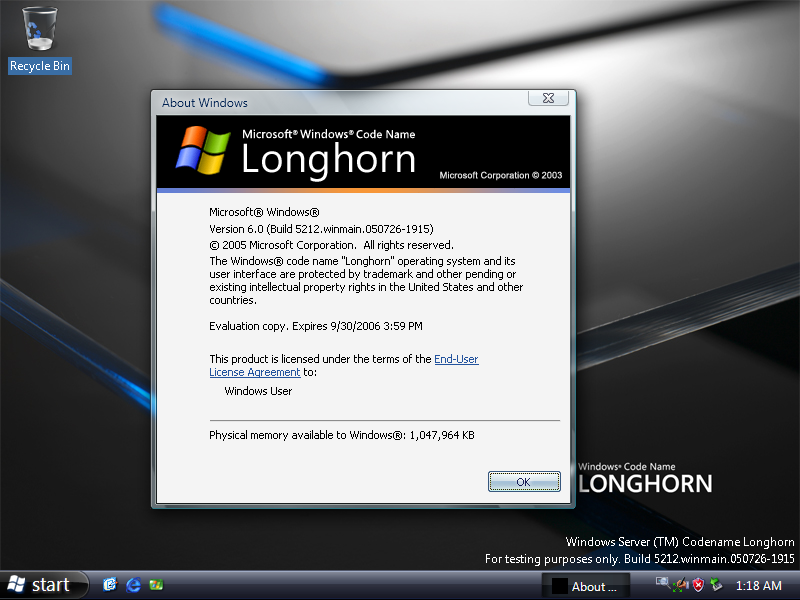The image size is (800, 600).
Task: Launch the Outlook Express quick launch icon
Action: (110, 585)
